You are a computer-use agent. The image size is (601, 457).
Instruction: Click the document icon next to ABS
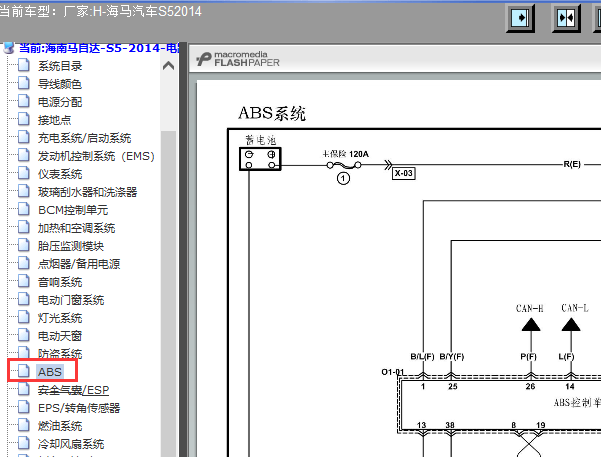pos(24,371)
